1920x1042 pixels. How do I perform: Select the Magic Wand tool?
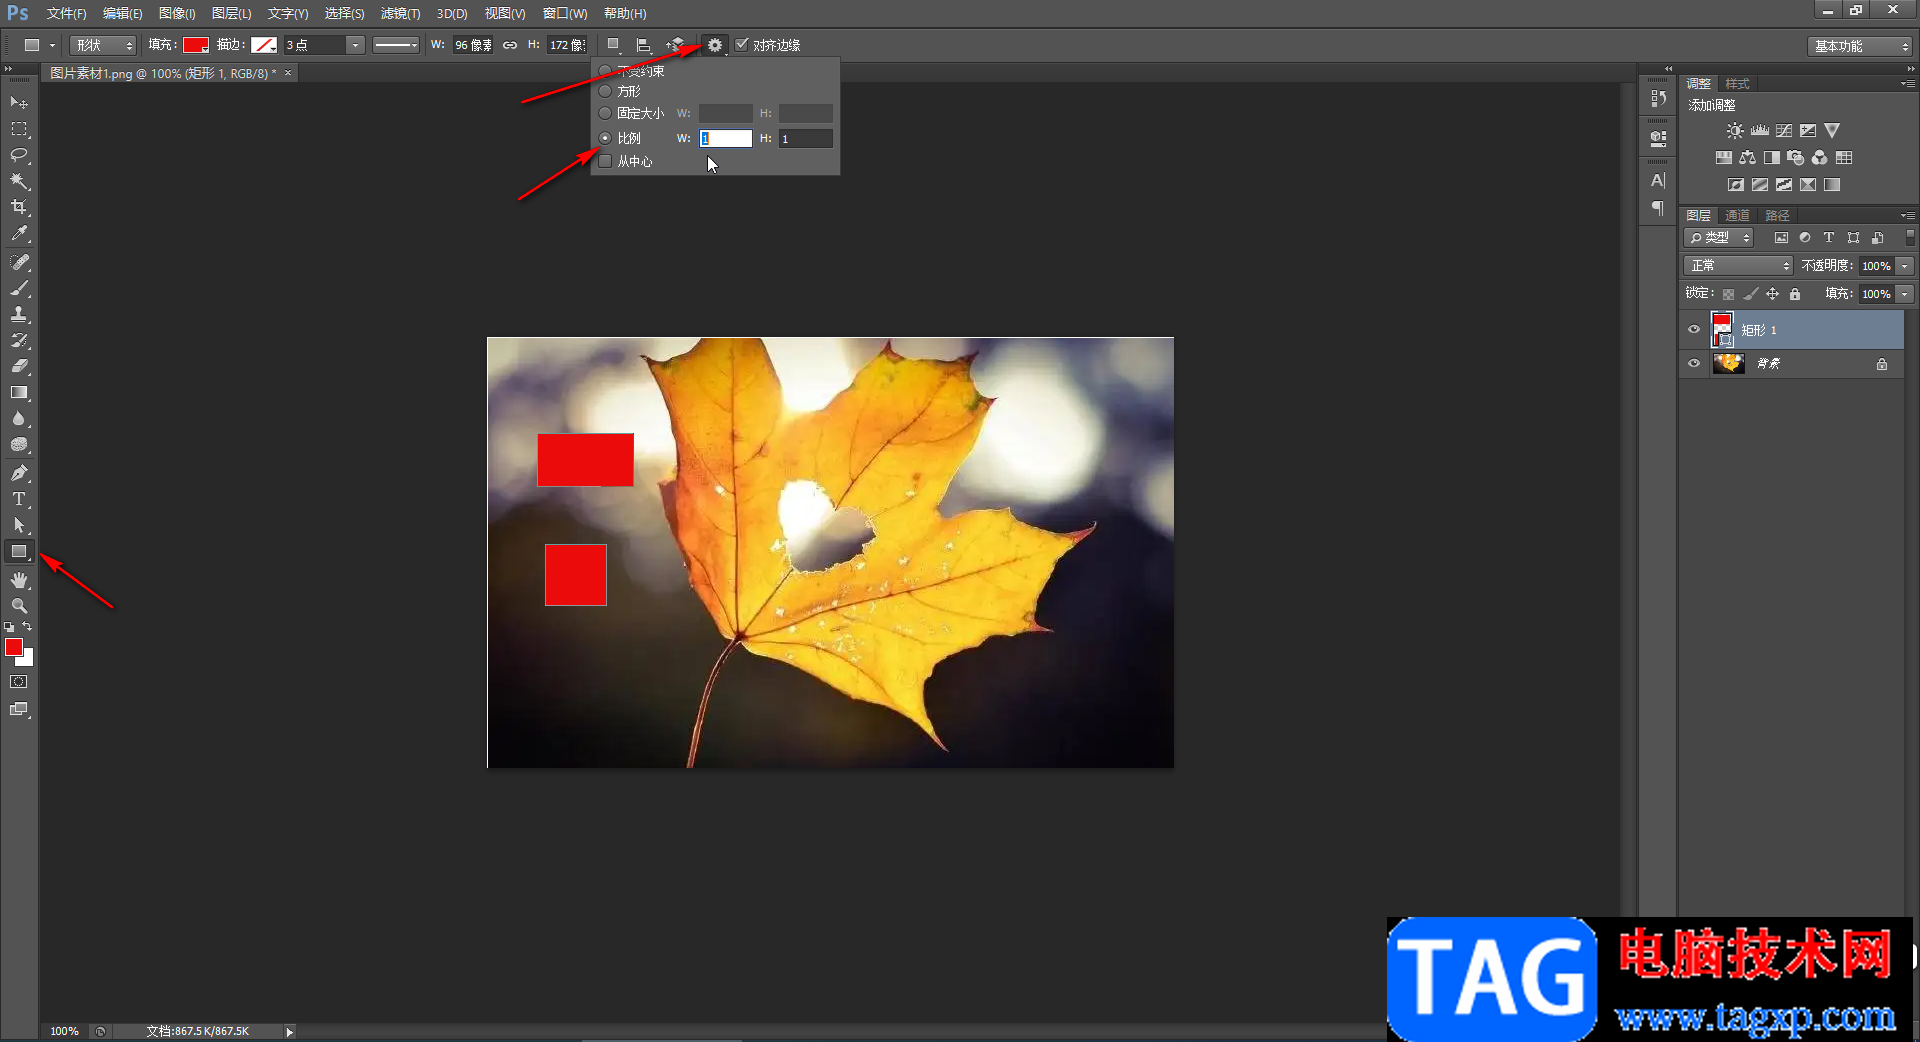[19, 181]
